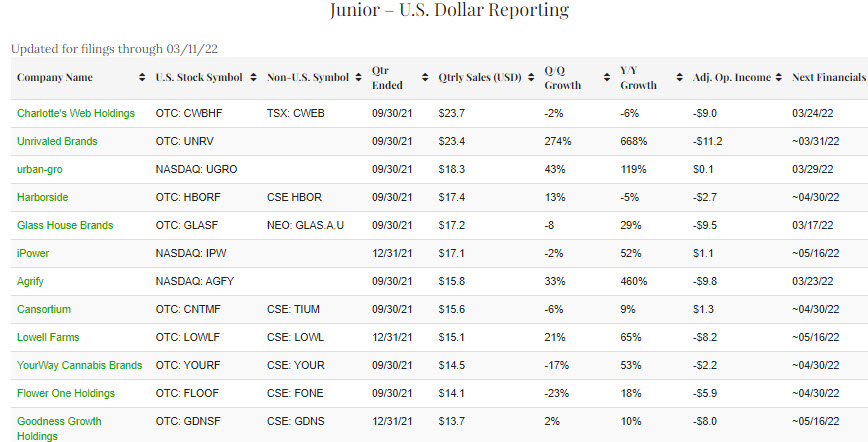Open the iPower company link
The height and width of the screenshot is (442, 868).
coord(33,253)
